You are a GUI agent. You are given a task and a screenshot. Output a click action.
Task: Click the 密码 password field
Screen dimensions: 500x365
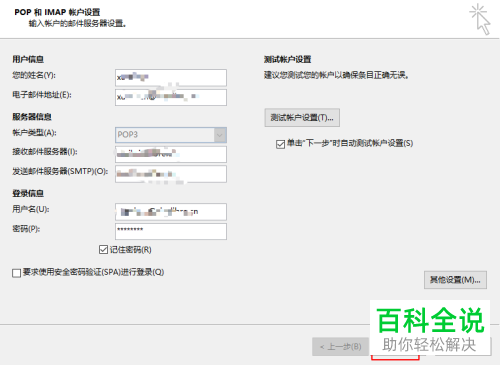click(171, 231)
